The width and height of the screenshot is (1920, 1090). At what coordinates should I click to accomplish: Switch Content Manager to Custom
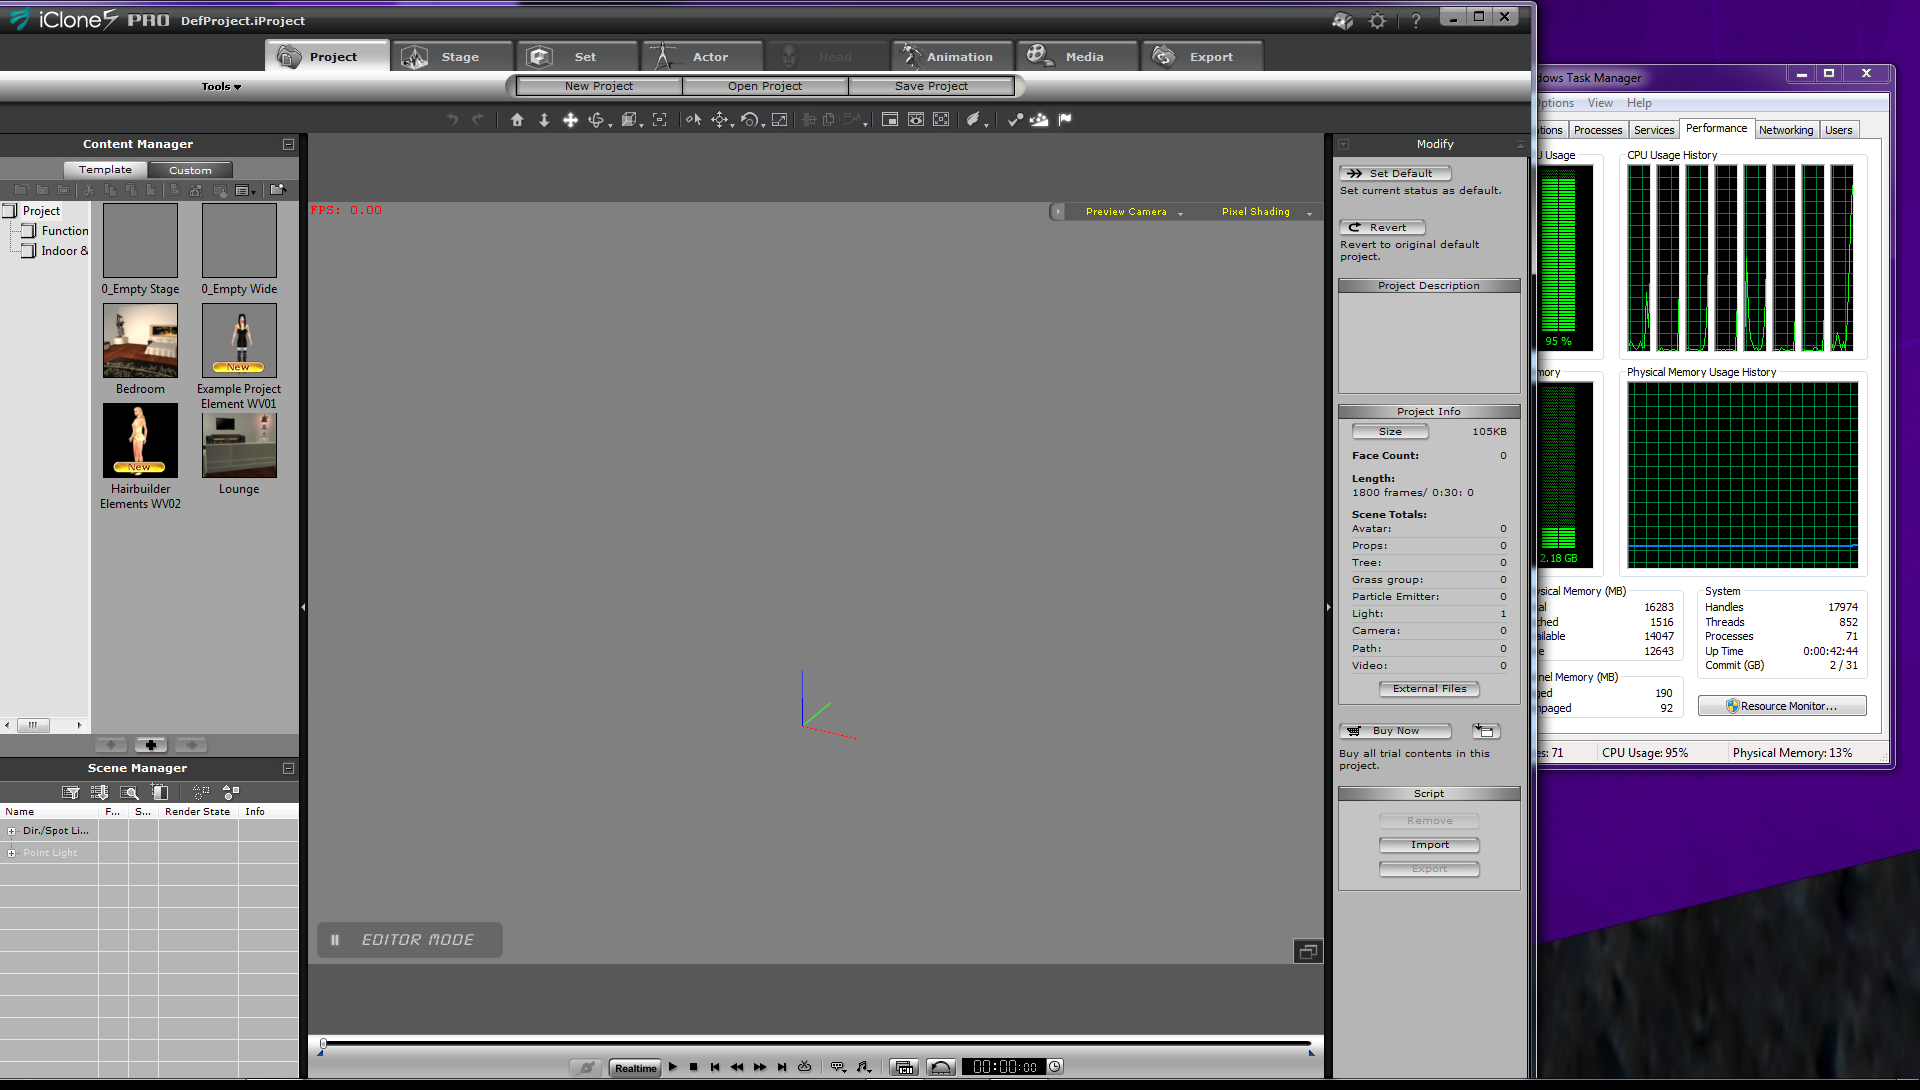tap(190, 170)
